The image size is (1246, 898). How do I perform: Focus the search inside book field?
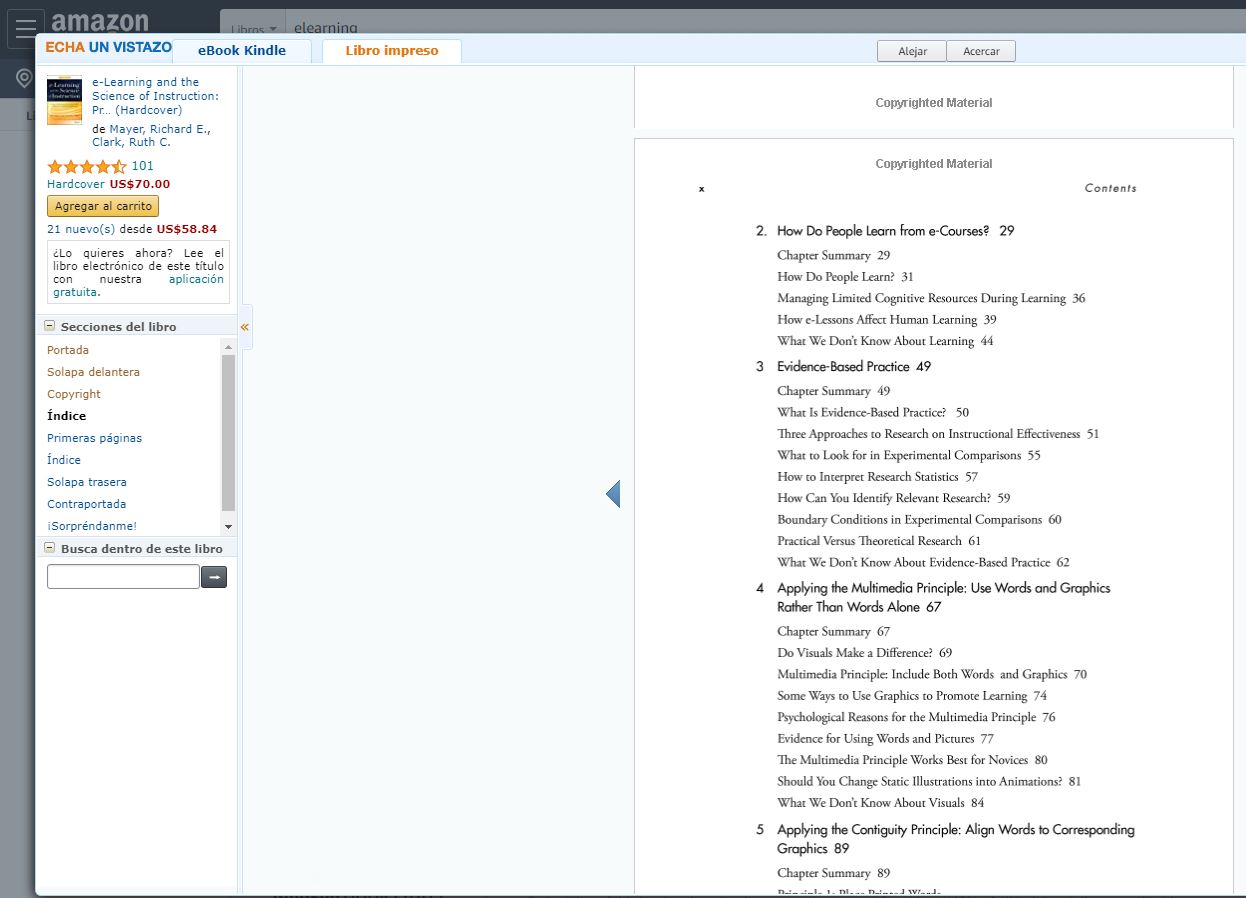[123, 577]
